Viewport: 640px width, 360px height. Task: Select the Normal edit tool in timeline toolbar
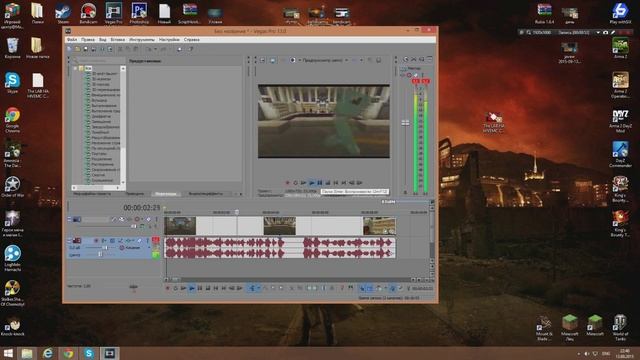tap(252, 288)
